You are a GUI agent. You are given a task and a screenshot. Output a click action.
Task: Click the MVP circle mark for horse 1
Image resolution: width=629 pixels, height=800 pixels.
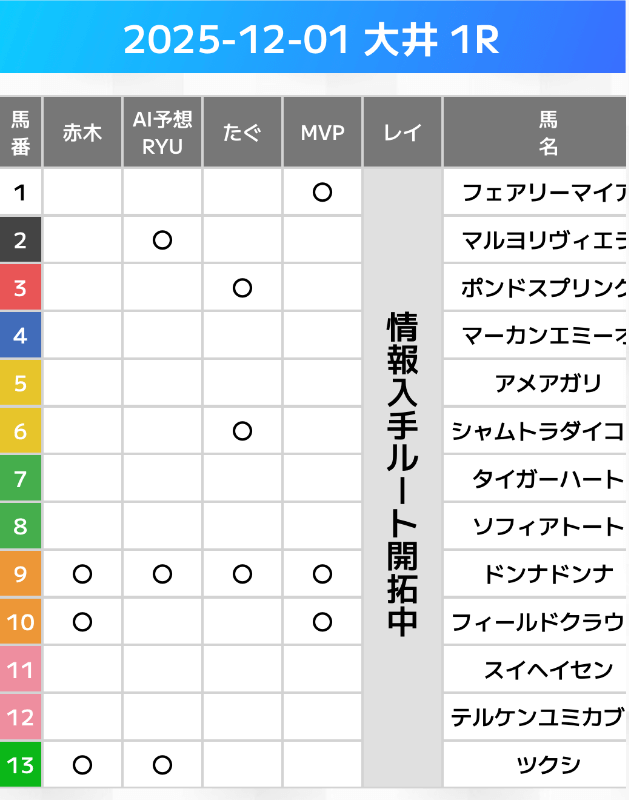tap(322, 192)
